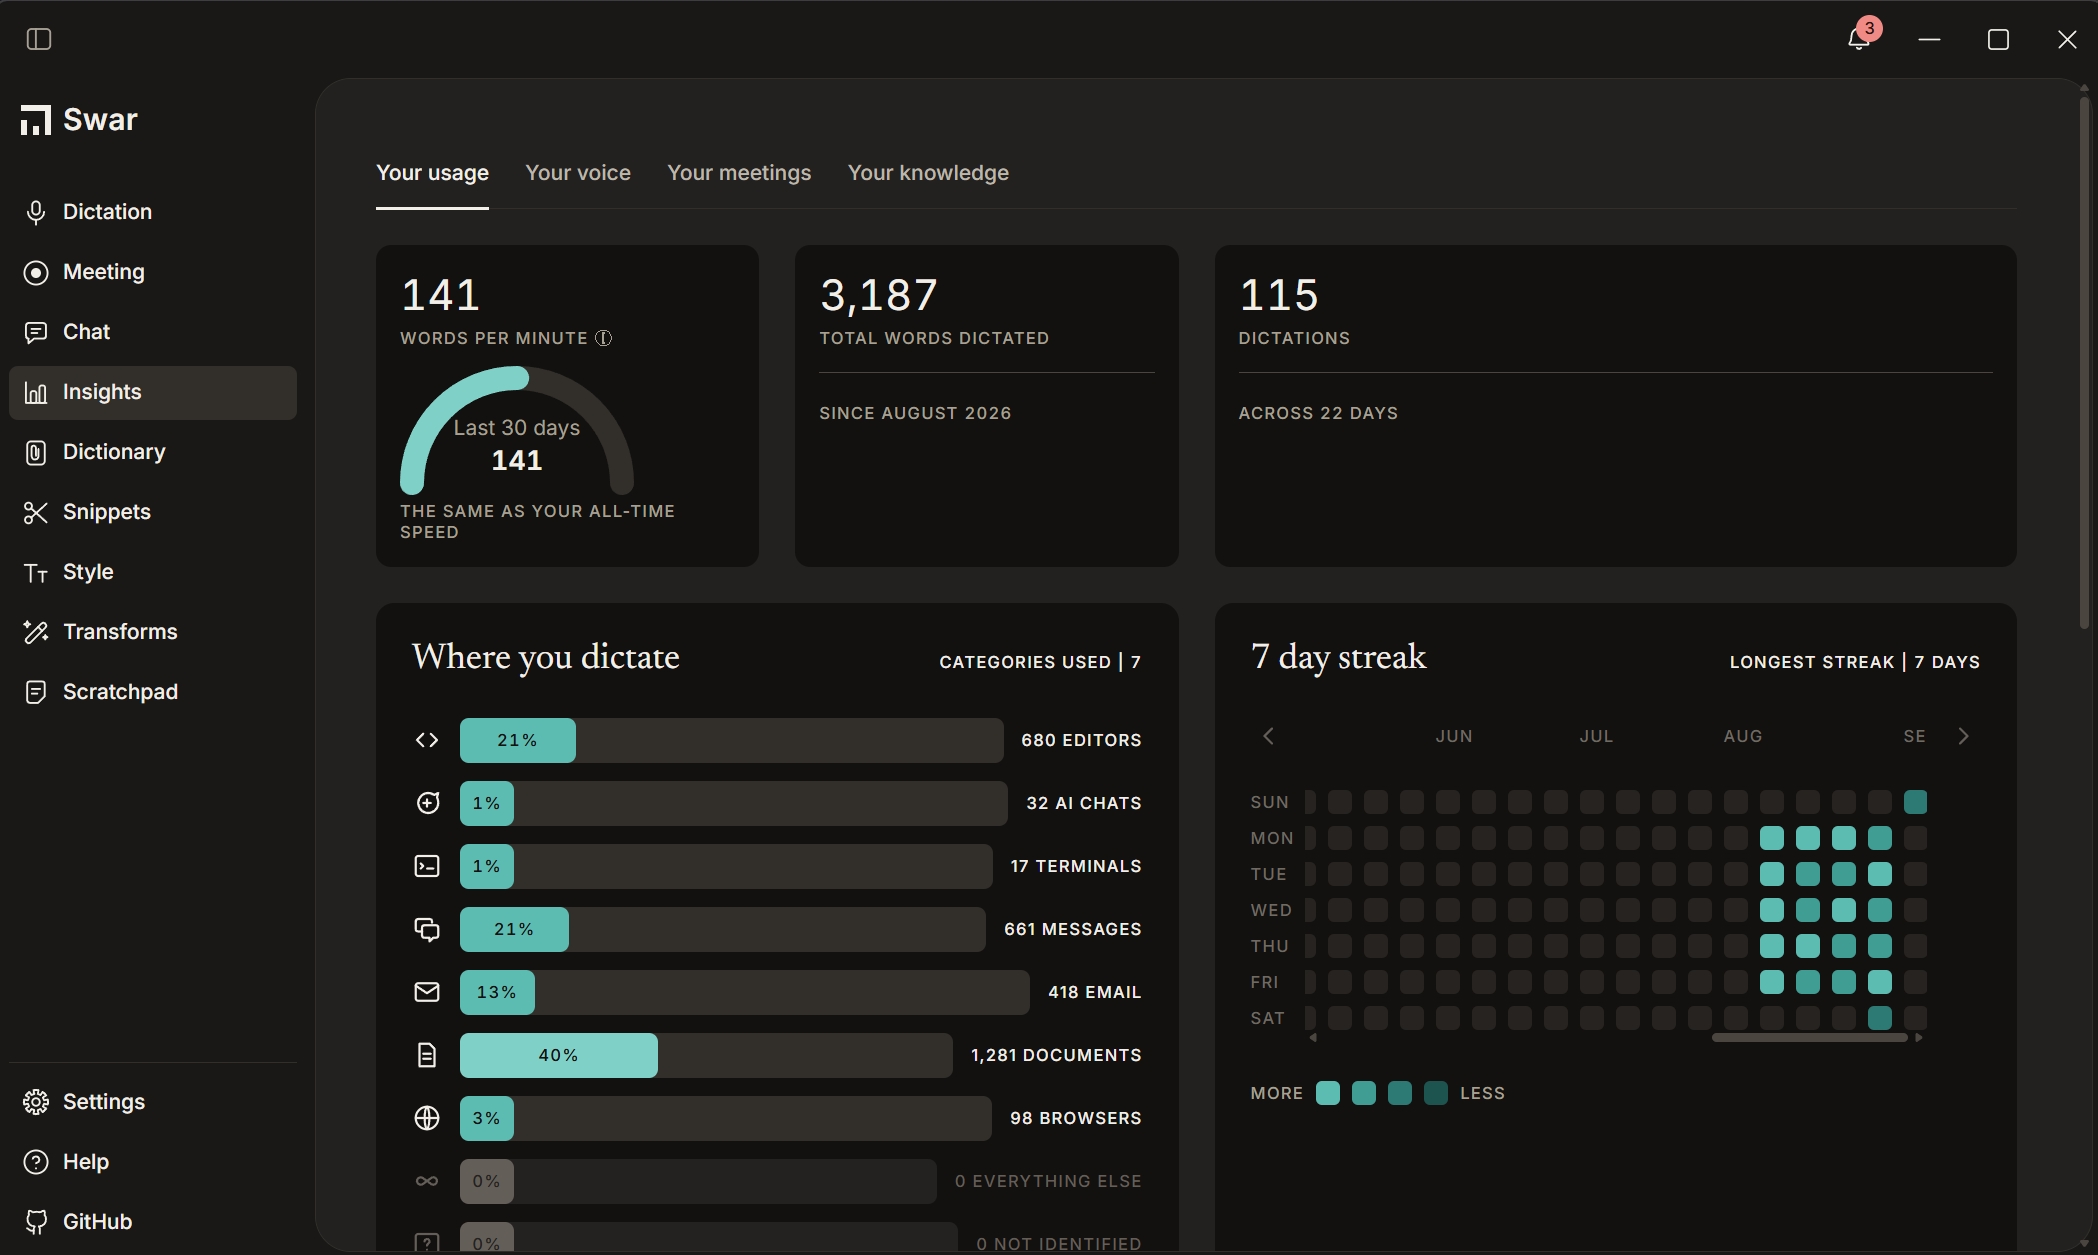Open the Dictionary icon
The image size is (2098, 1255).
(36, 452)
